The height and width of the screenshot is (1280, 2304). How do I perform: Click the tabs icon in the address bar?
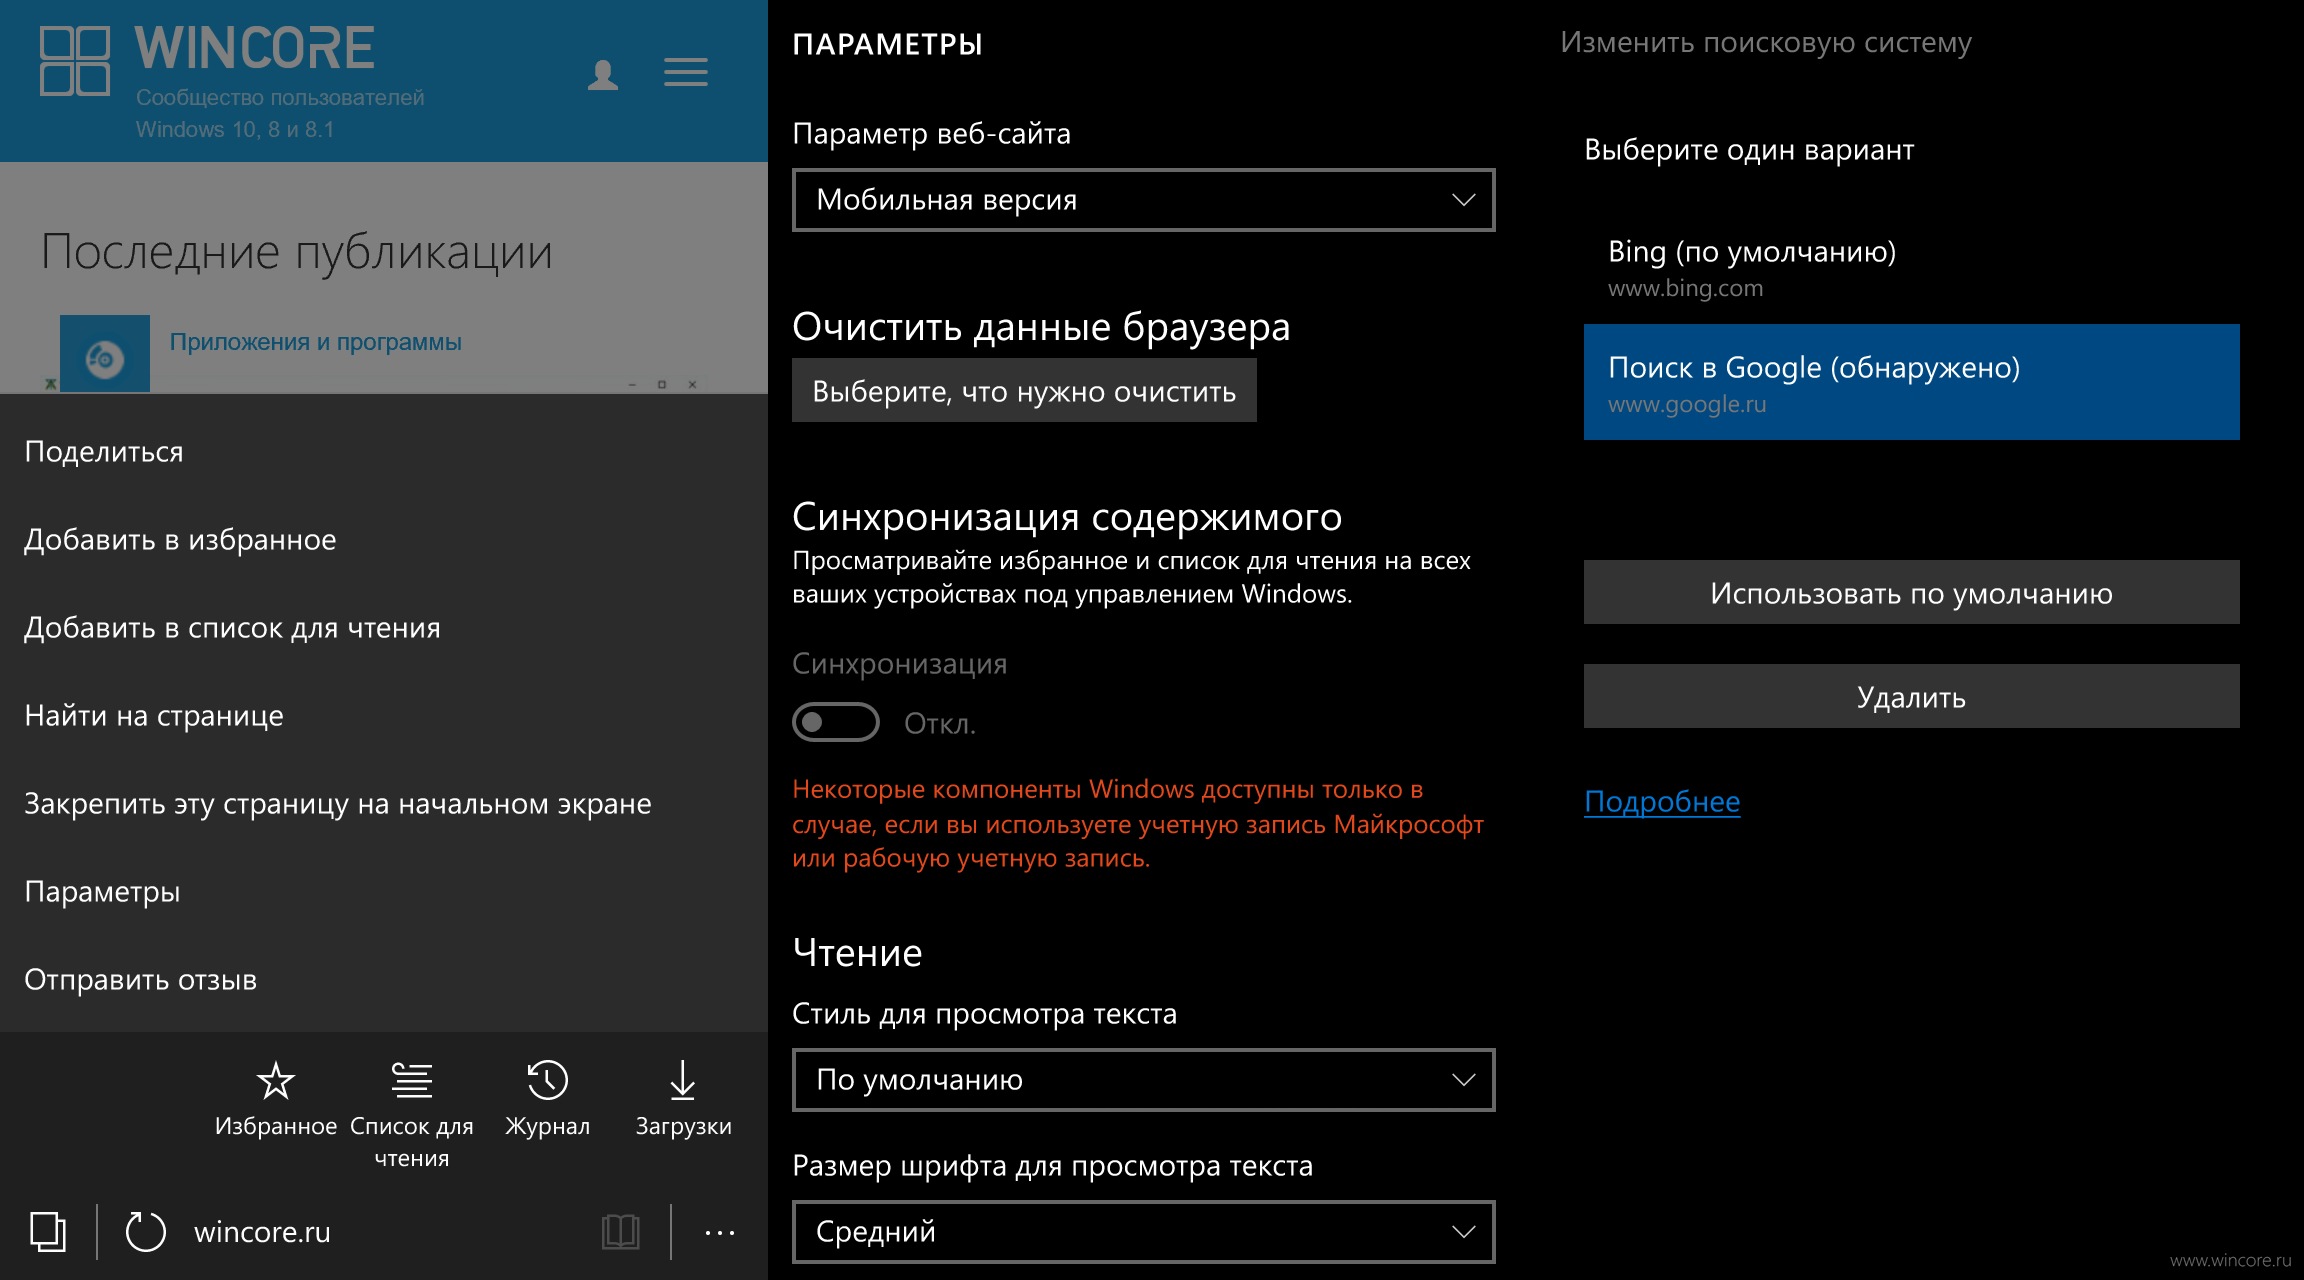[48, 1231]
